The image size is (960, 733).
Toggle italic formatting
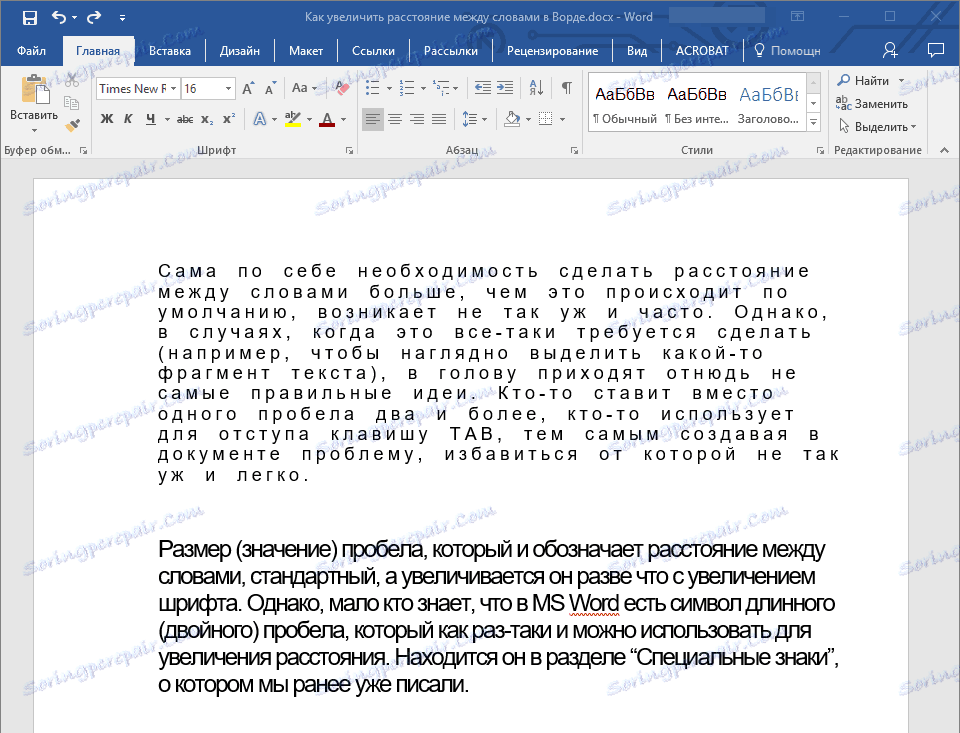(127, 118)
